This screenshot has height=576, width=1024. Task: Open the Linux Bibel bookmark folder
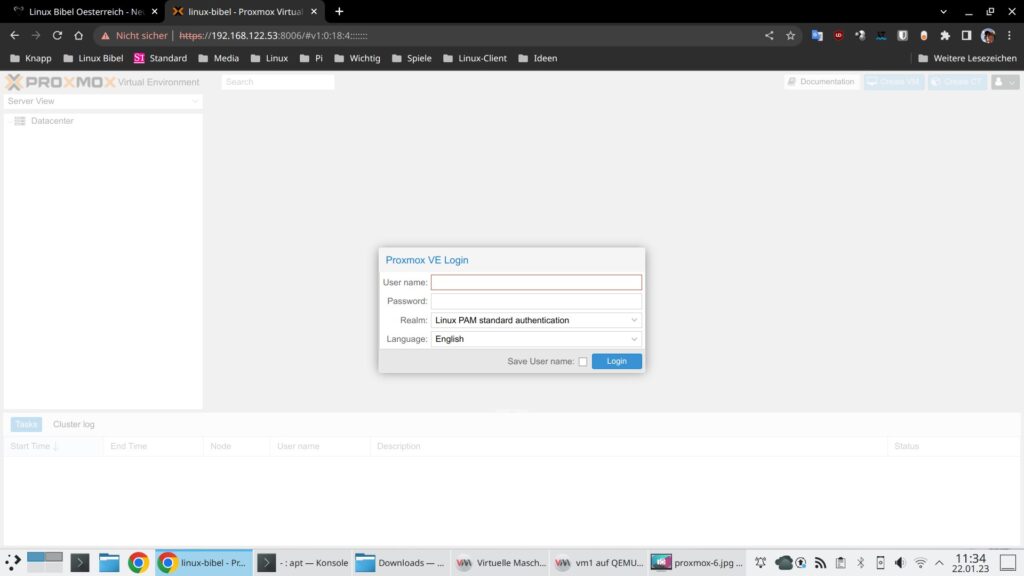[93, 58]
